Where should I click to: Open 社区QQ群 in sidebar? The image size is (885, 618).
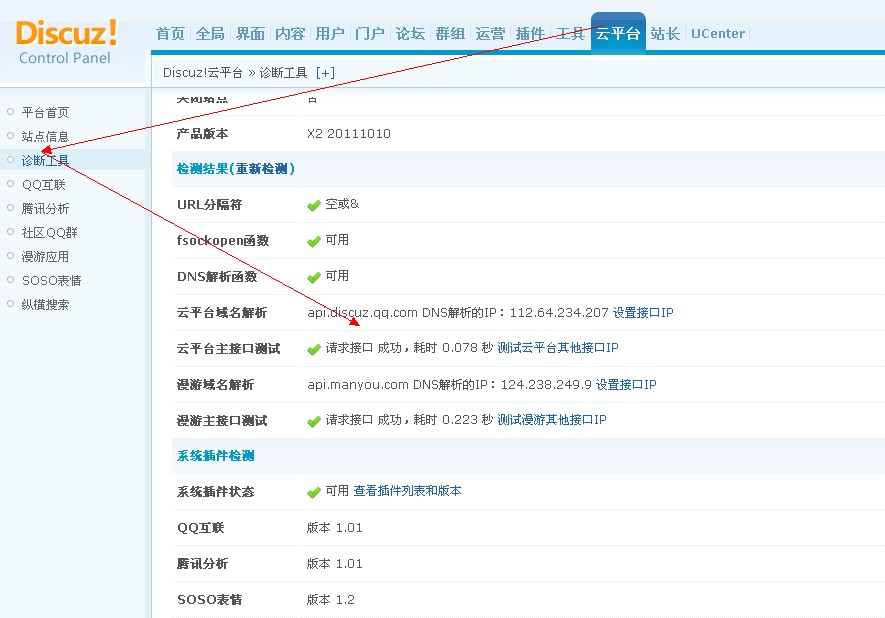tap(50, 233)
